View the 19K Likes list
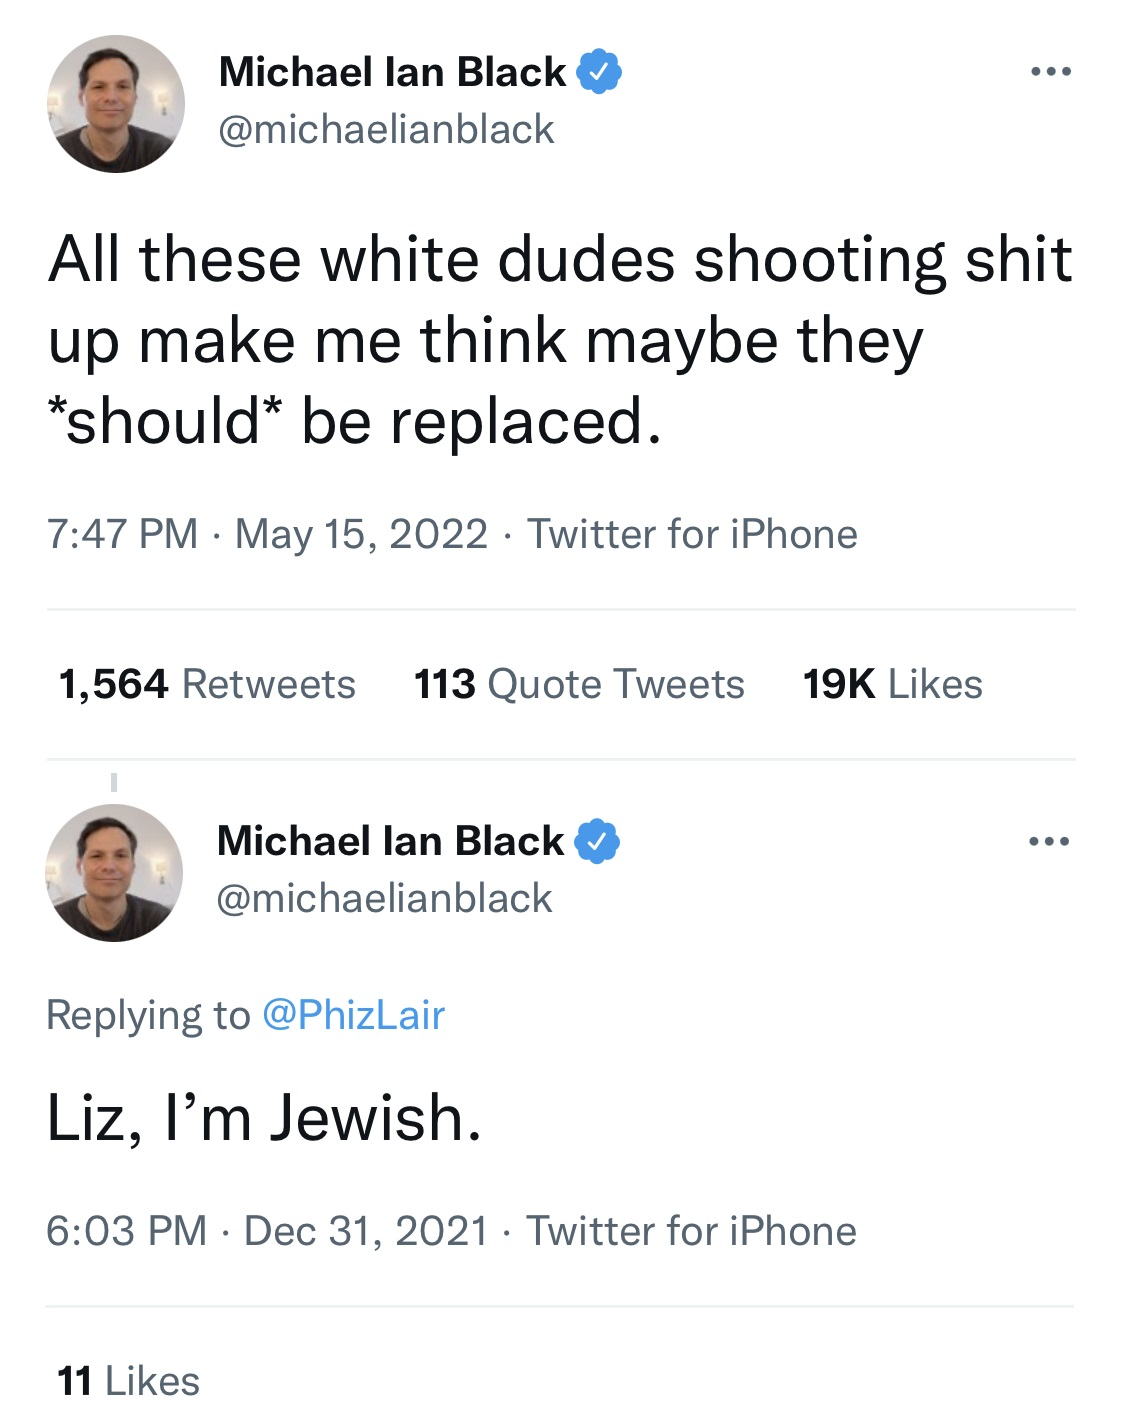 (892, 685)
